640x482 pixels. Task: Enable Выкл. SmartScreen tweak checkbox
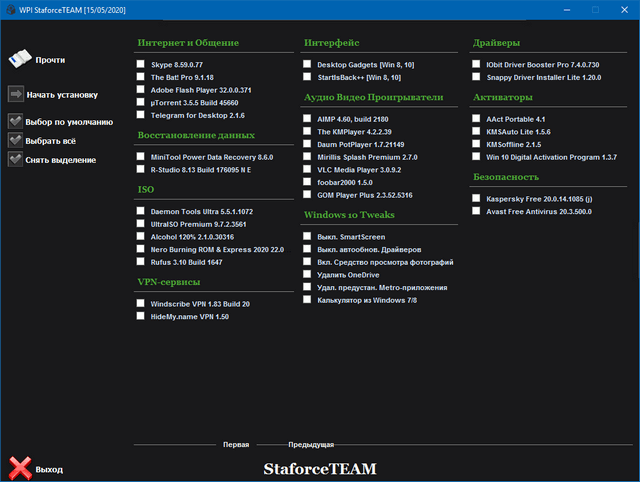tap(307, 236)
